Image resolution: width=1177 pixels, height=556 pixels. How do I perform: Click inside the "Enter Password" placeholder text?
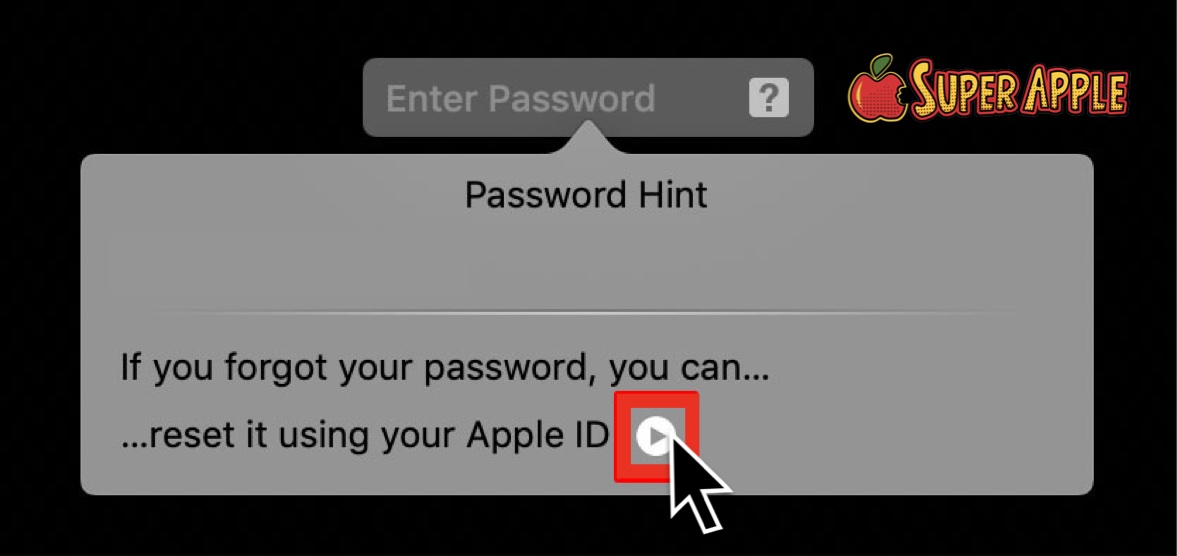(x=520, y=98)
